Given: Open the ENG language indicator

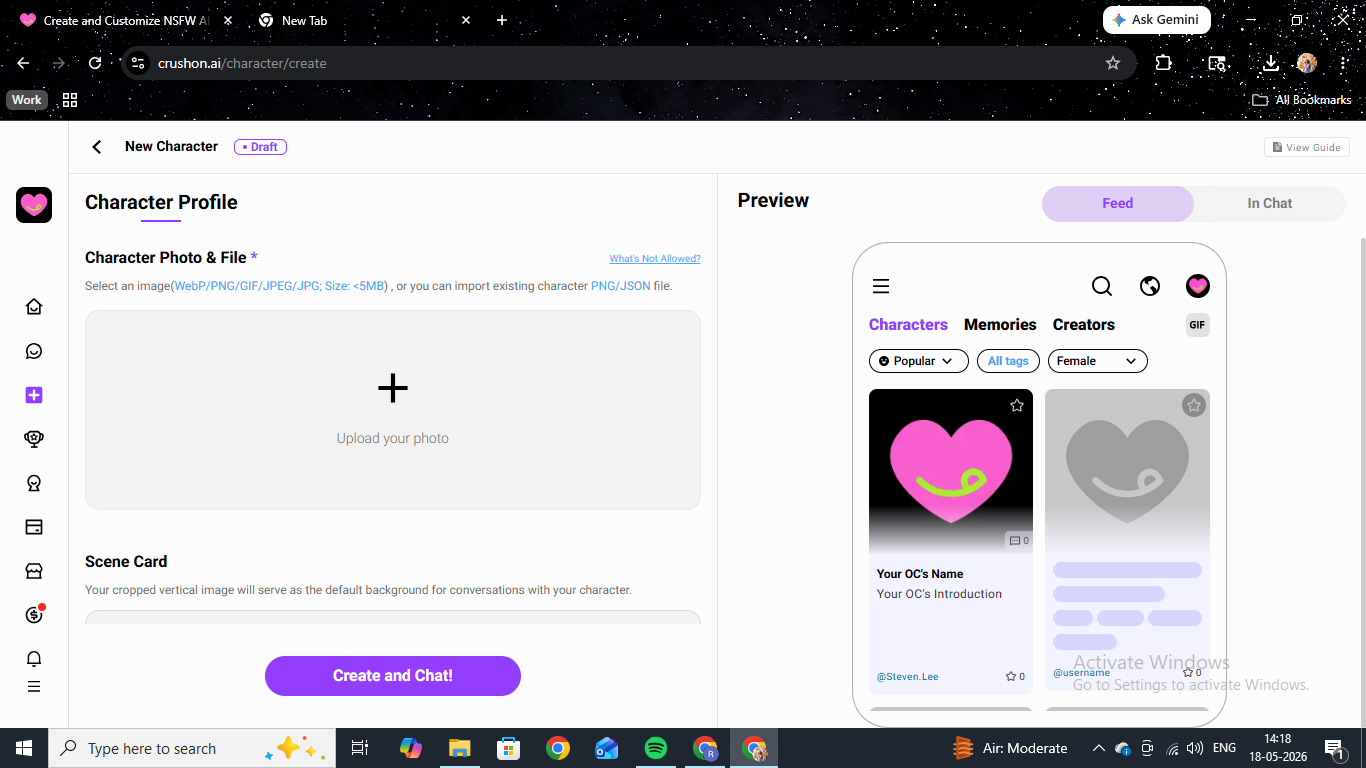Looking at the screenshot, I should click(x=1224, y=748).
